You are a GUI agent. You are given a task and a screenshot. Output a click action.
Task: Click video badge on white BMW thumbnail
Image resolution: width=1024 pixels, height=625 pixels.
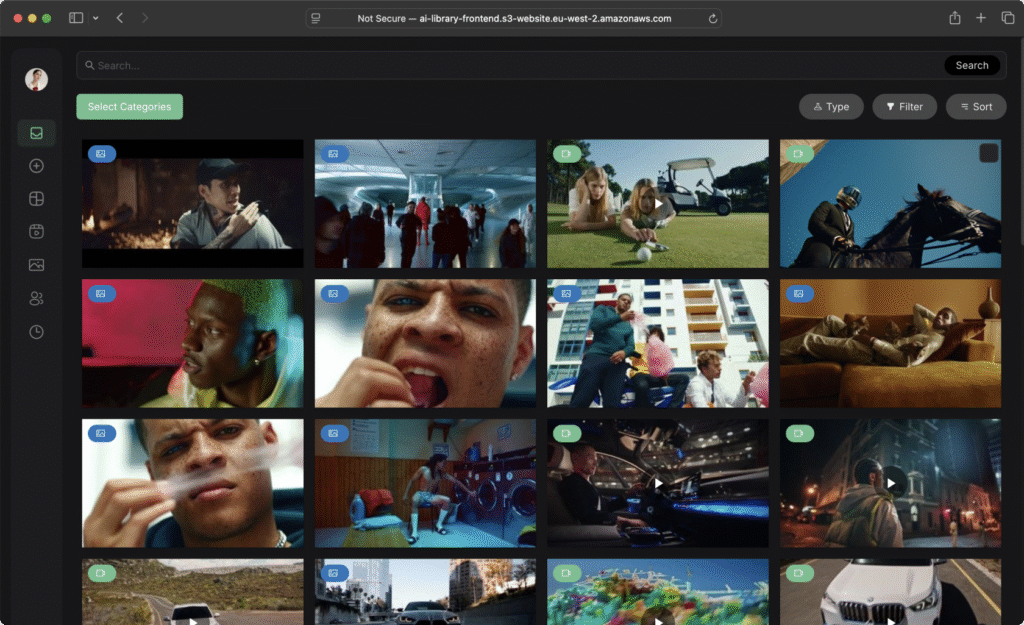click(799, 573)
